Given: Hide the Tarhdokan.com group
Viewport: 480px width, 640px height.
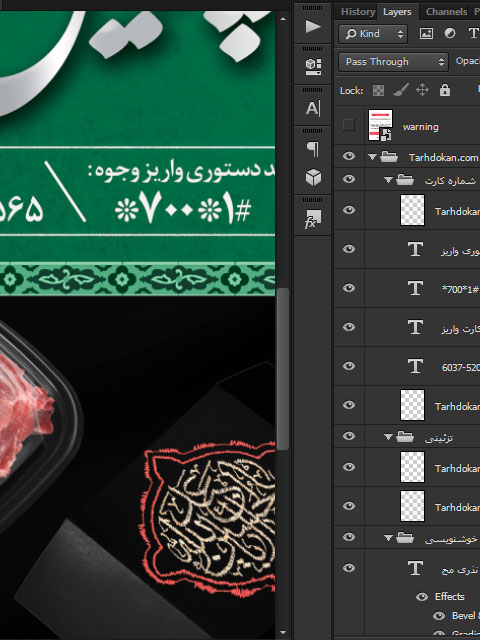Looking at the screenshot, I should tap(349, 156).
